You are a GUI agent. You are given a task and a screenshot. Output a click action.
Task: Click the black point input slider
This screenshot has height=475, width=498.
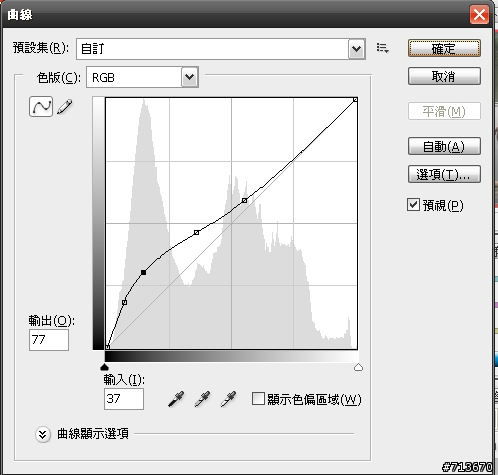coord(104,367)
